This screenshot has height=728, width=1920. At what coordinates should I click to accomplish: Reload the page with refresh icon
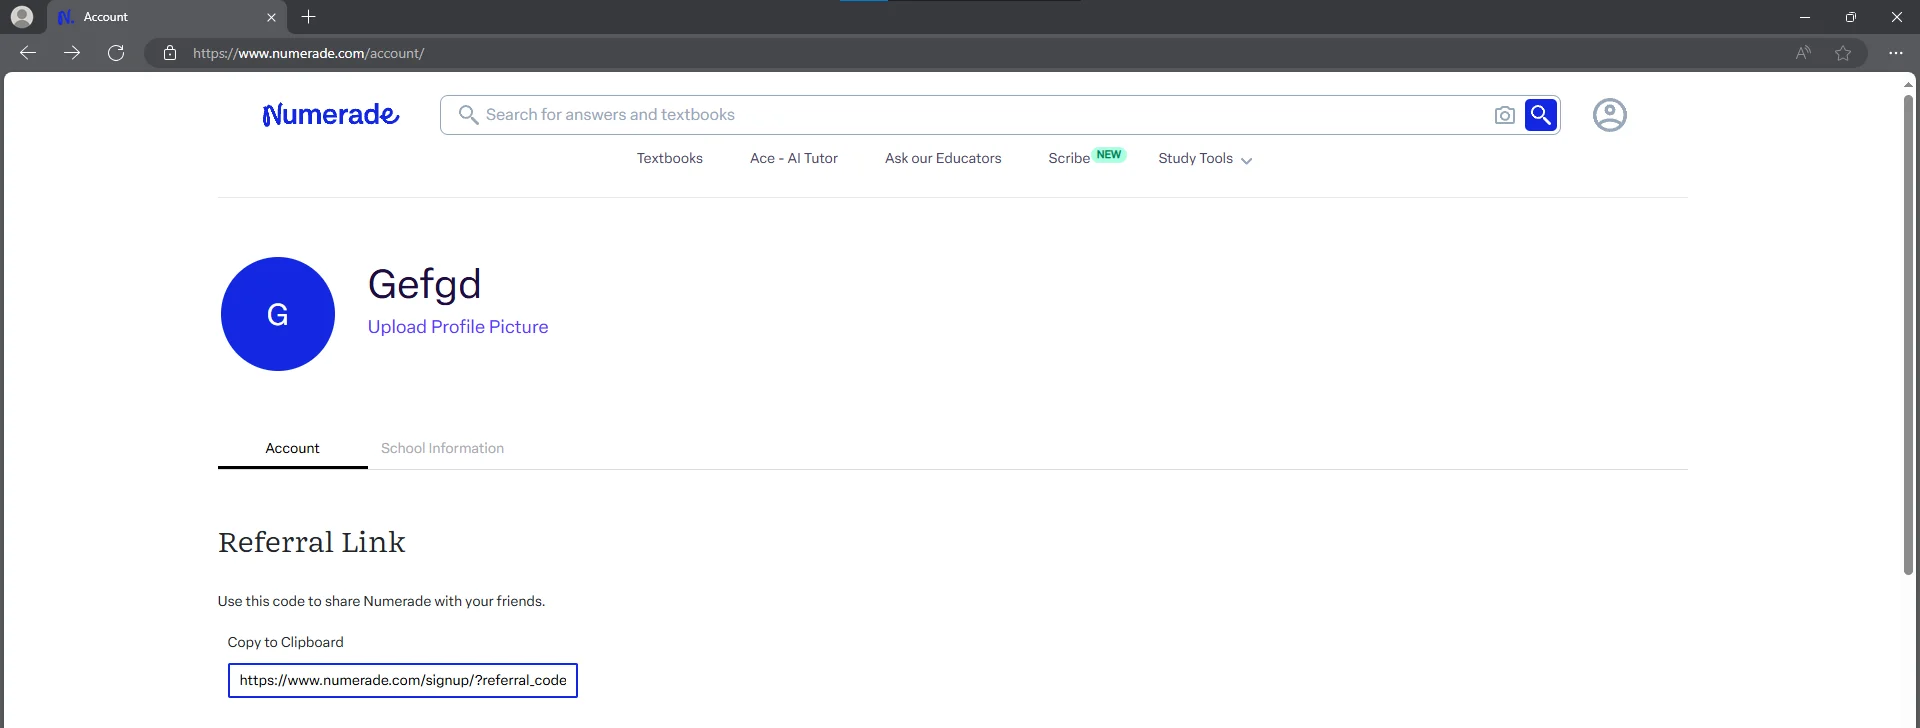[116, 53]
